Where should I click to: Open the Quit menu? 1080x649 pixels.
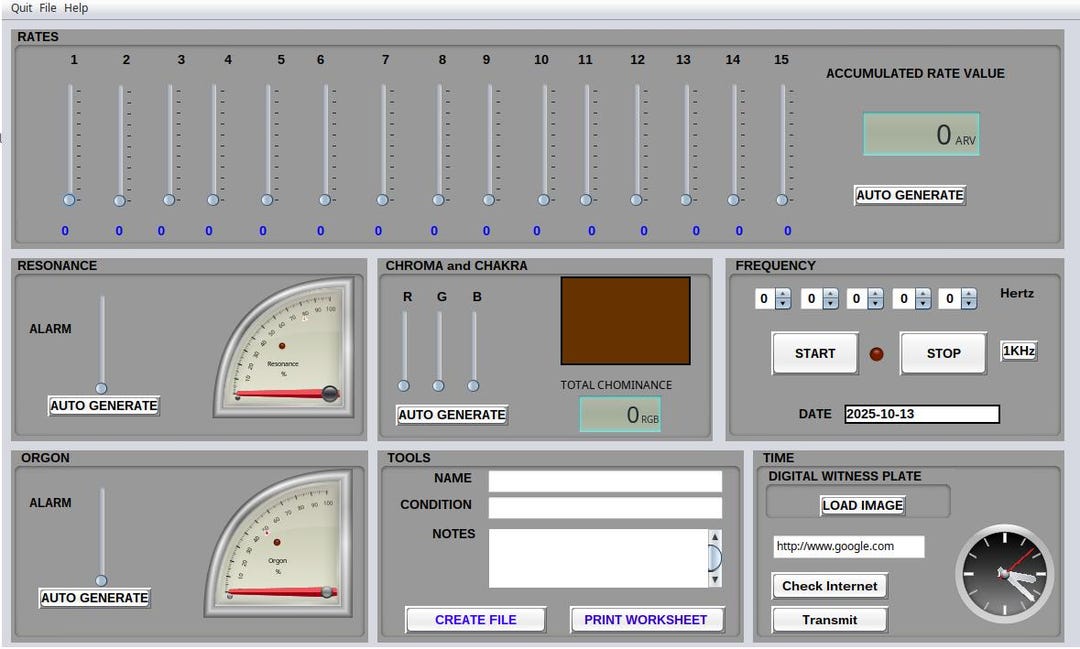(21, 8)
